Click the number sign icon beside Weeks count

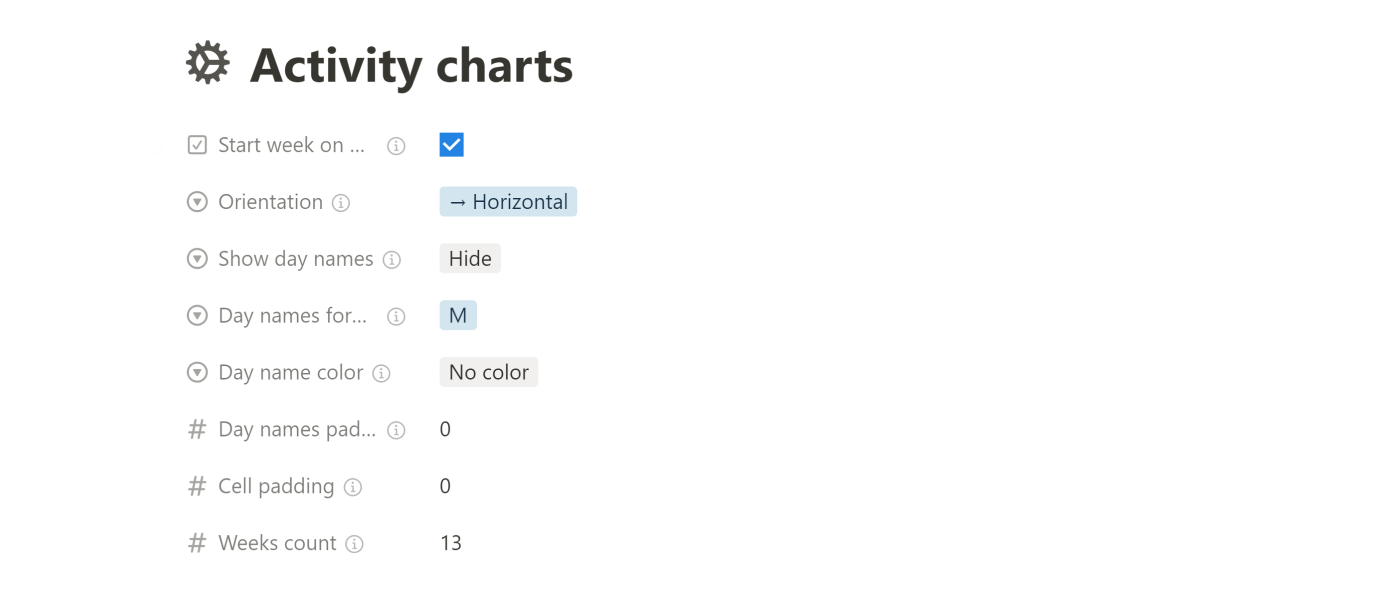pyautogui.click(x=197, y=542)
